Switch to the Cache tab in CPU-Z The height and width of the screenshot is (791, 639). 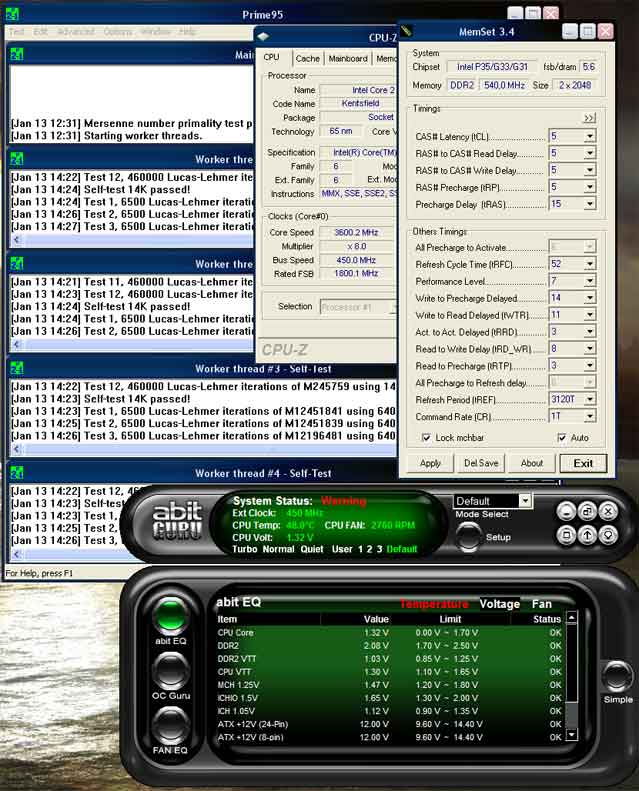tap(308, 59)
